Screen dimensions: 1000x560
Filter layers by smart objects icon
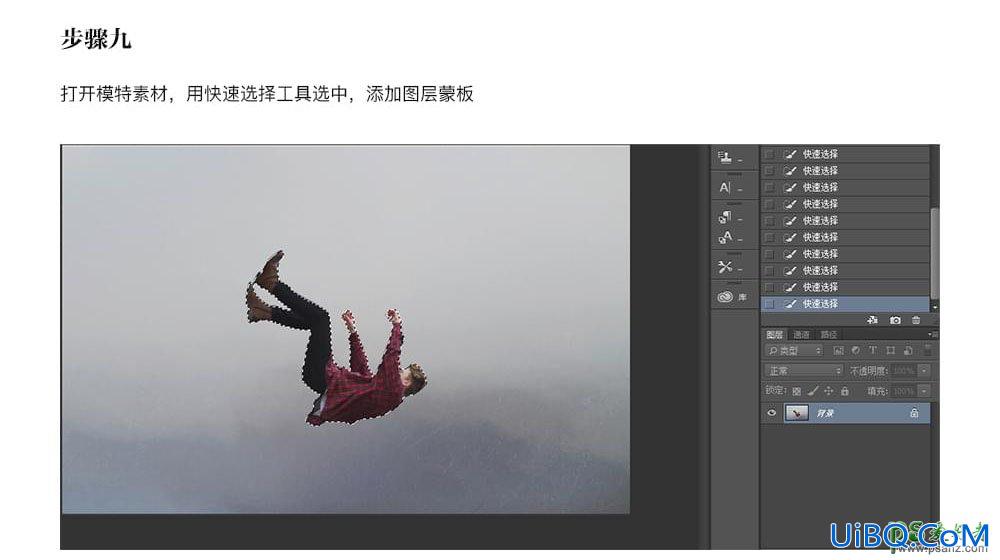point(908,351)
